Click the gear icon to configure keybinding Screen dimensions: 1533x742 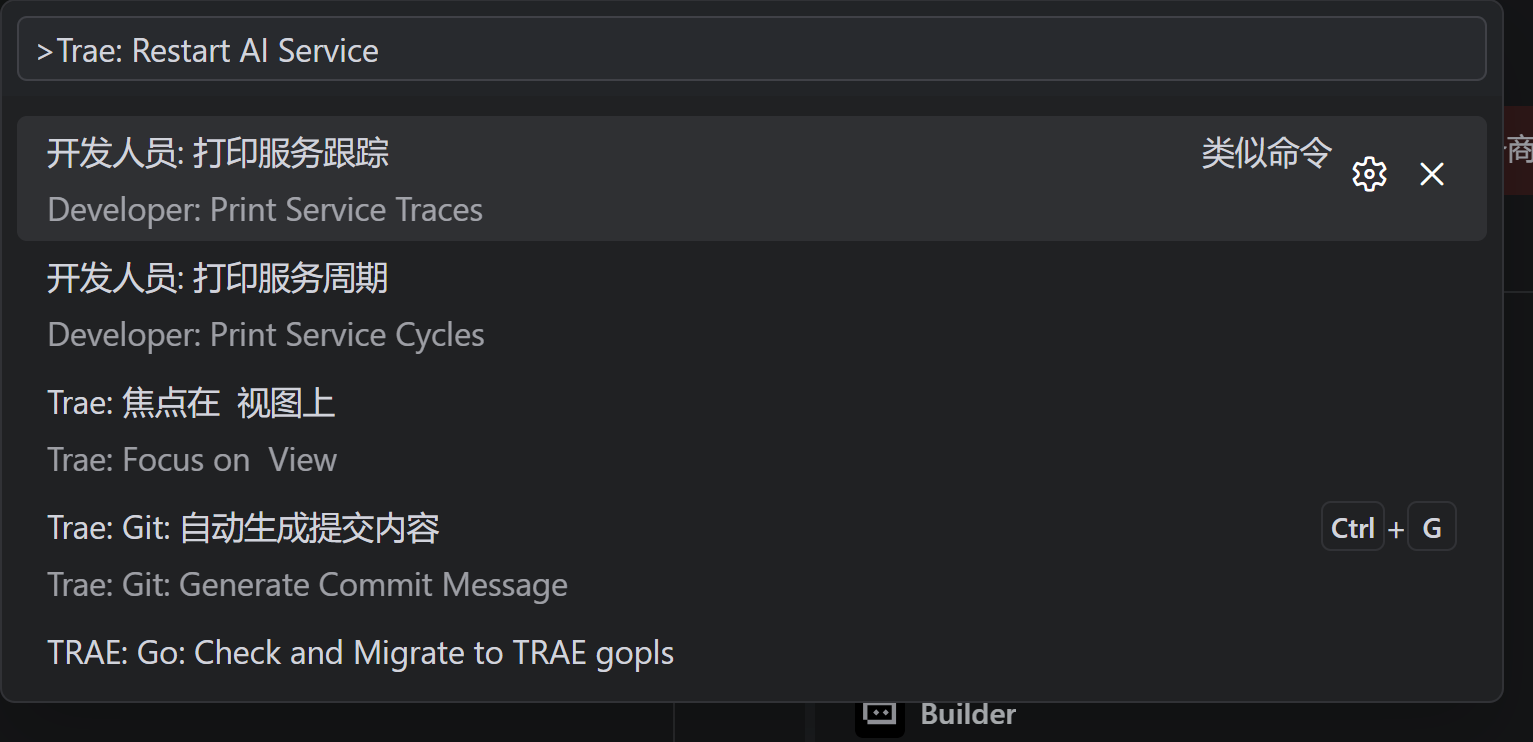click(1369, 174)
